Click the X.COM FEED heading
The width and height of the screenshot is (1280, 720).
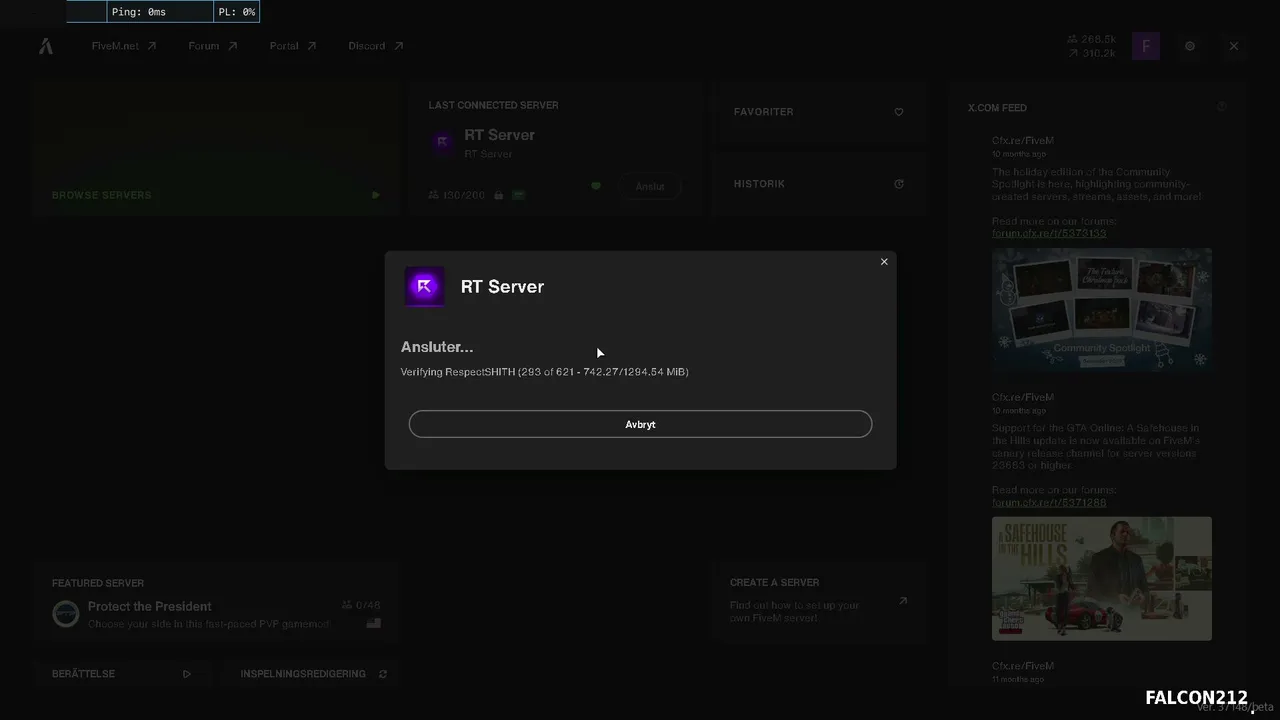click(997, 108)
